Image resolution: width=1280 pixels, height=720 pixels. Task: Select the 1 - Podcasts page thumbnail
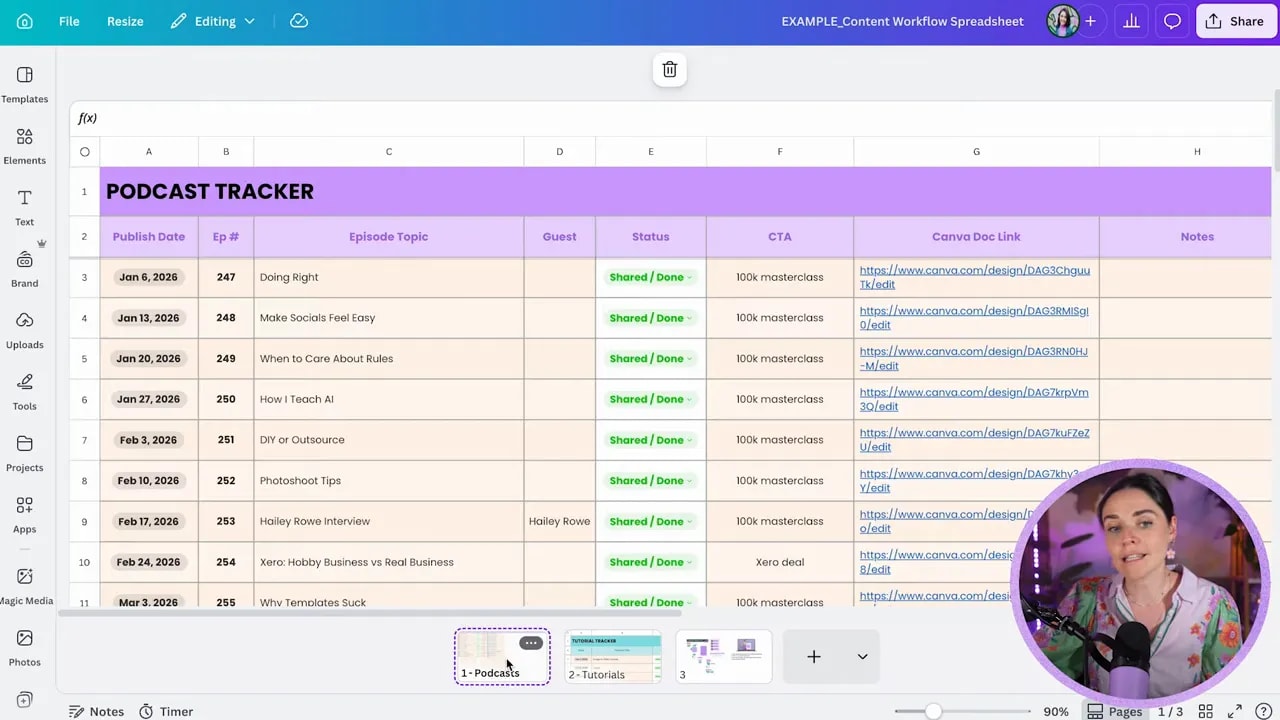click(x=502, y=657)
